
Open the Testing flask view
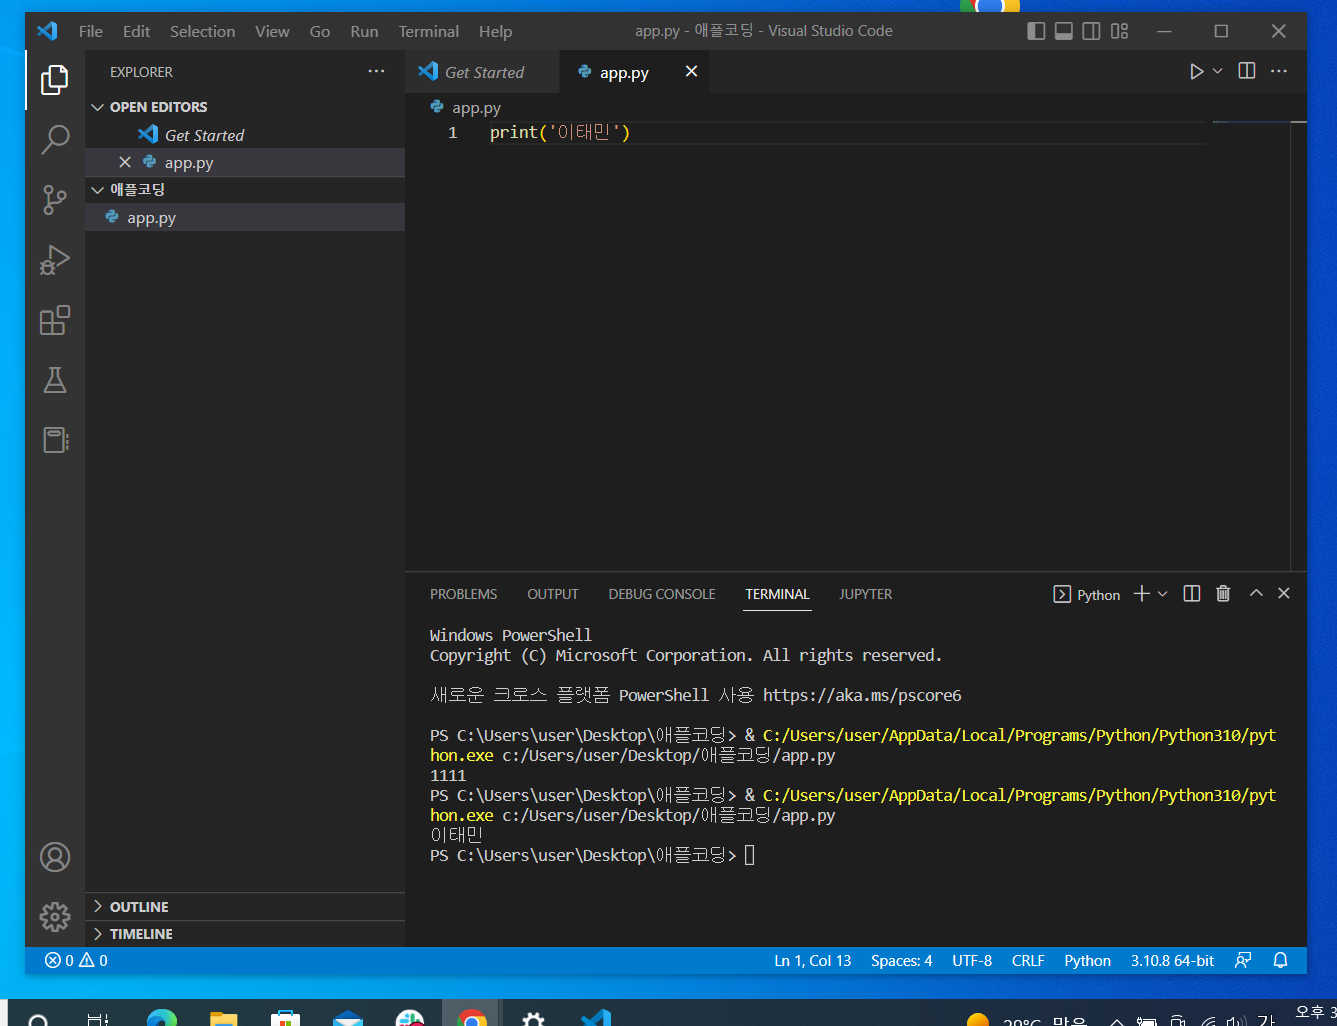pyautogui.click(x=55, y=380)
